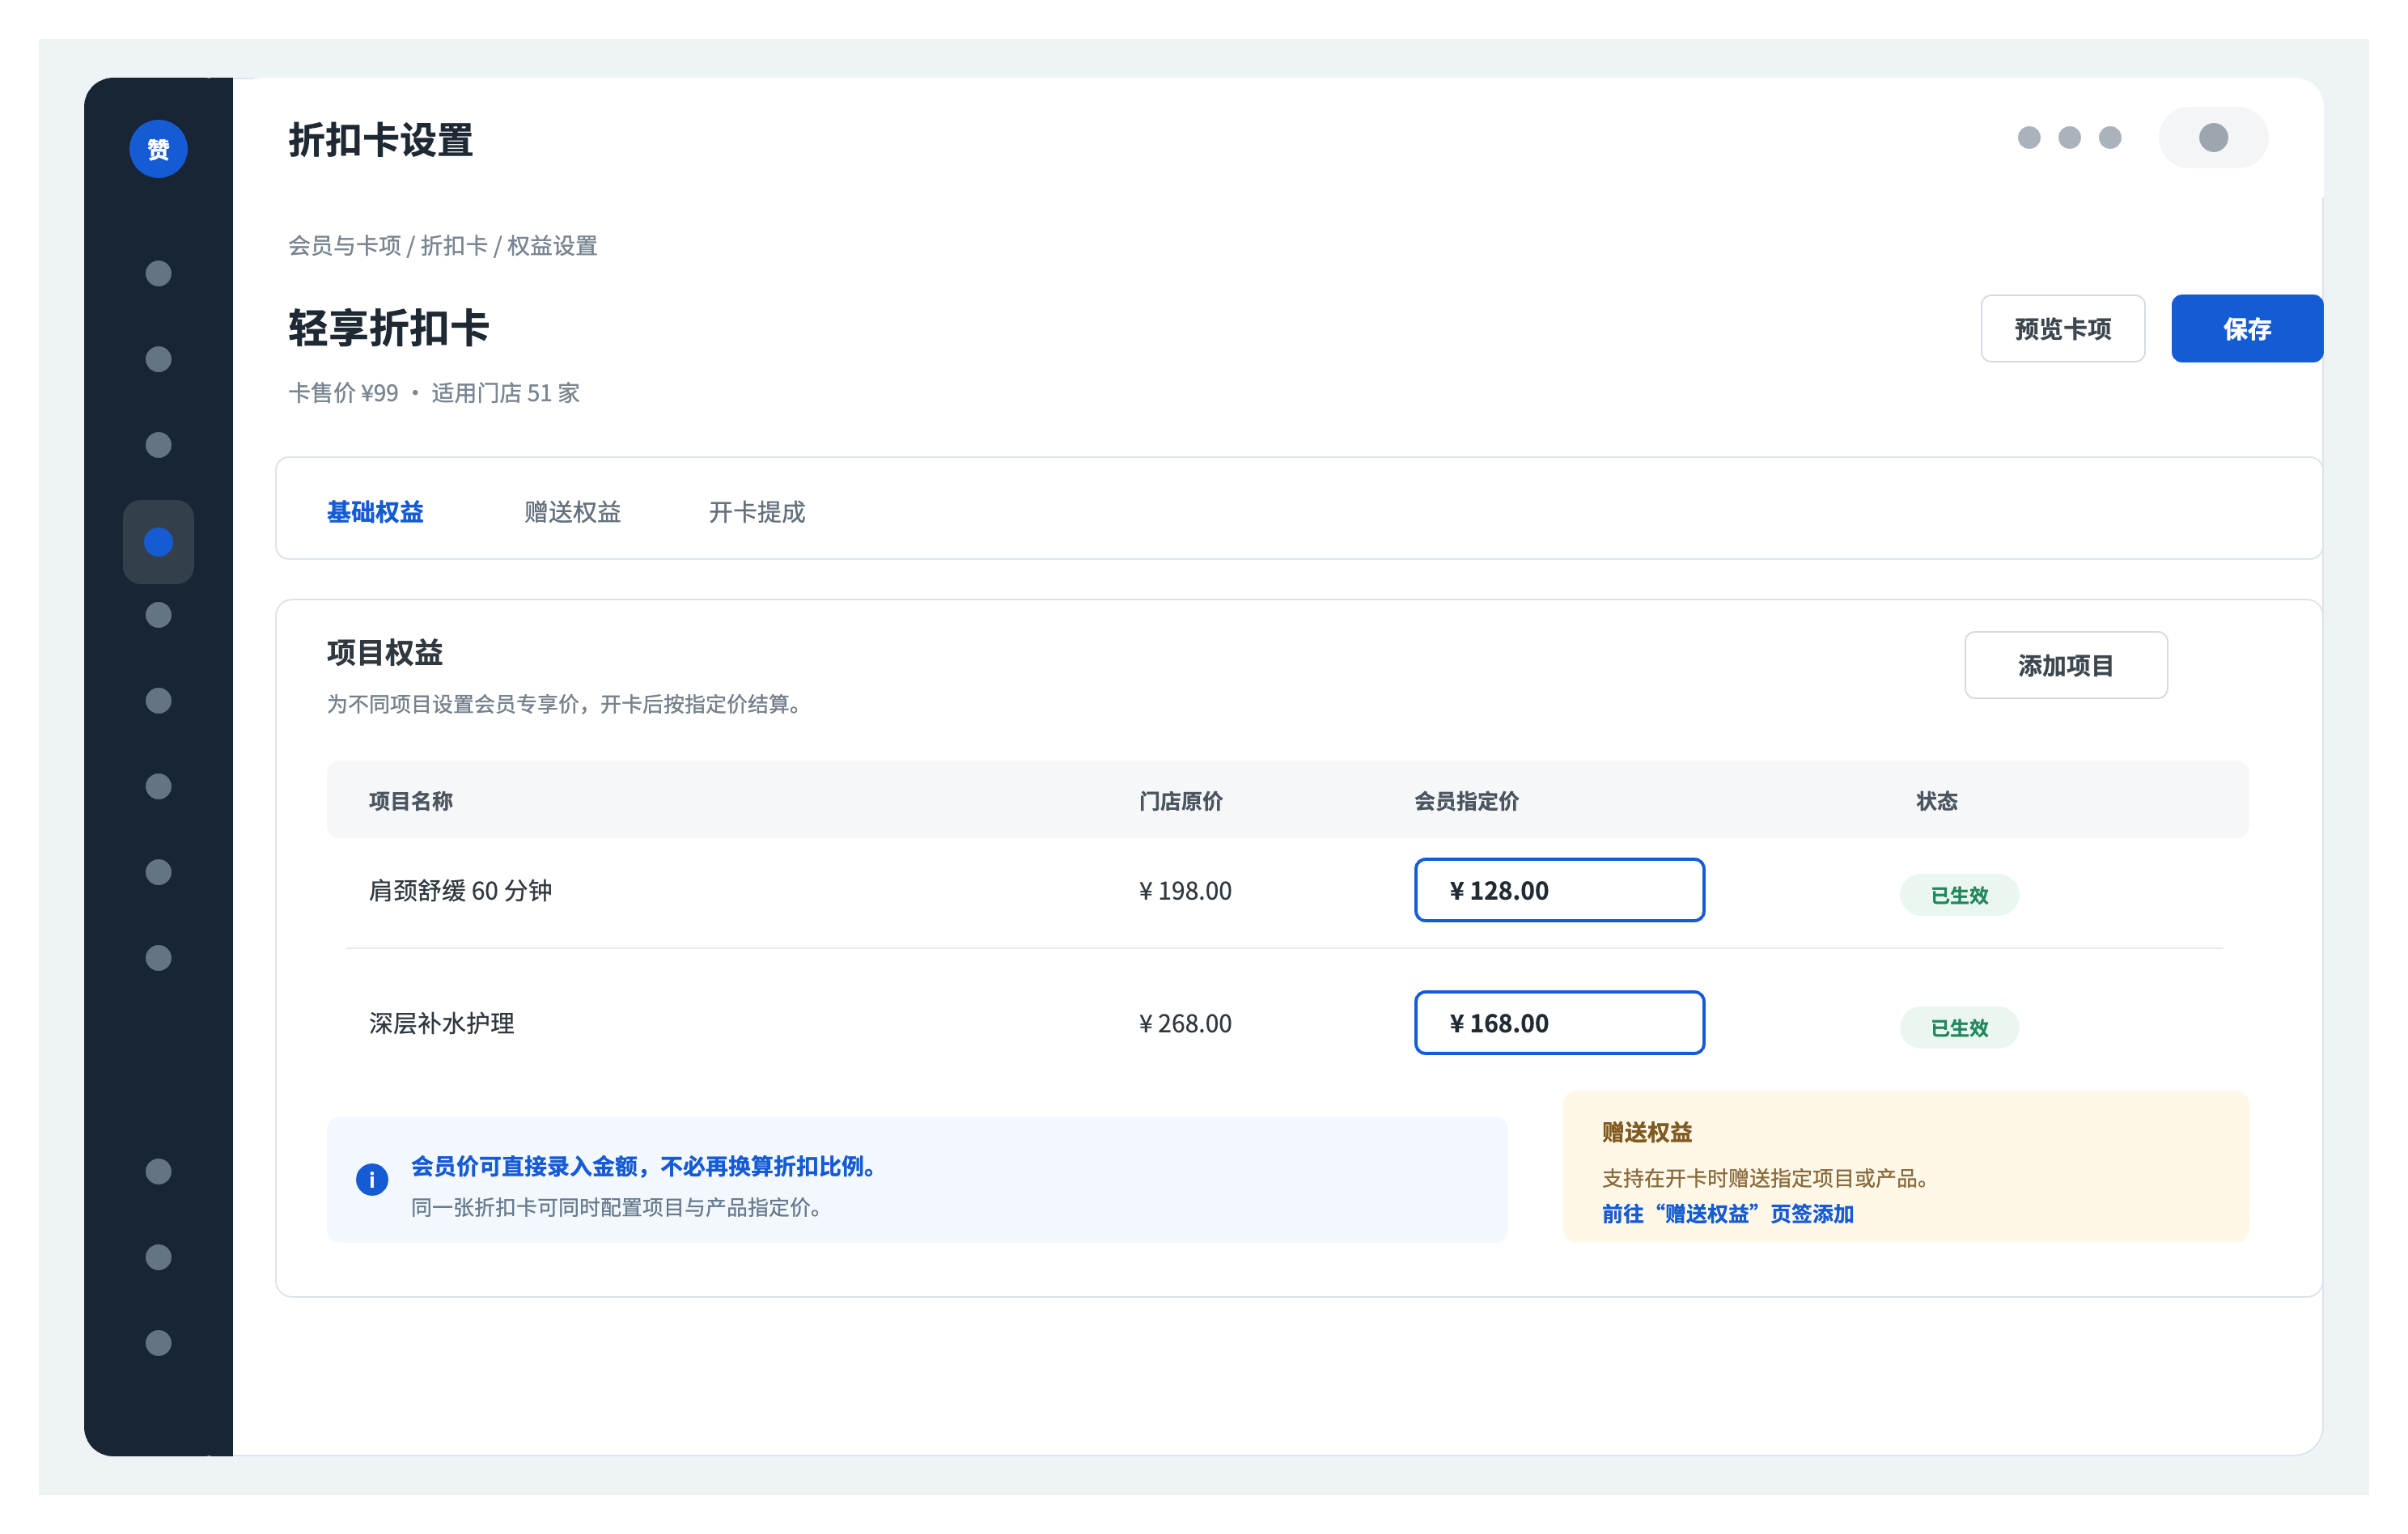
Task: Click the 赠送权益 heading in the yellow card
Action: coord(1647,1133)
